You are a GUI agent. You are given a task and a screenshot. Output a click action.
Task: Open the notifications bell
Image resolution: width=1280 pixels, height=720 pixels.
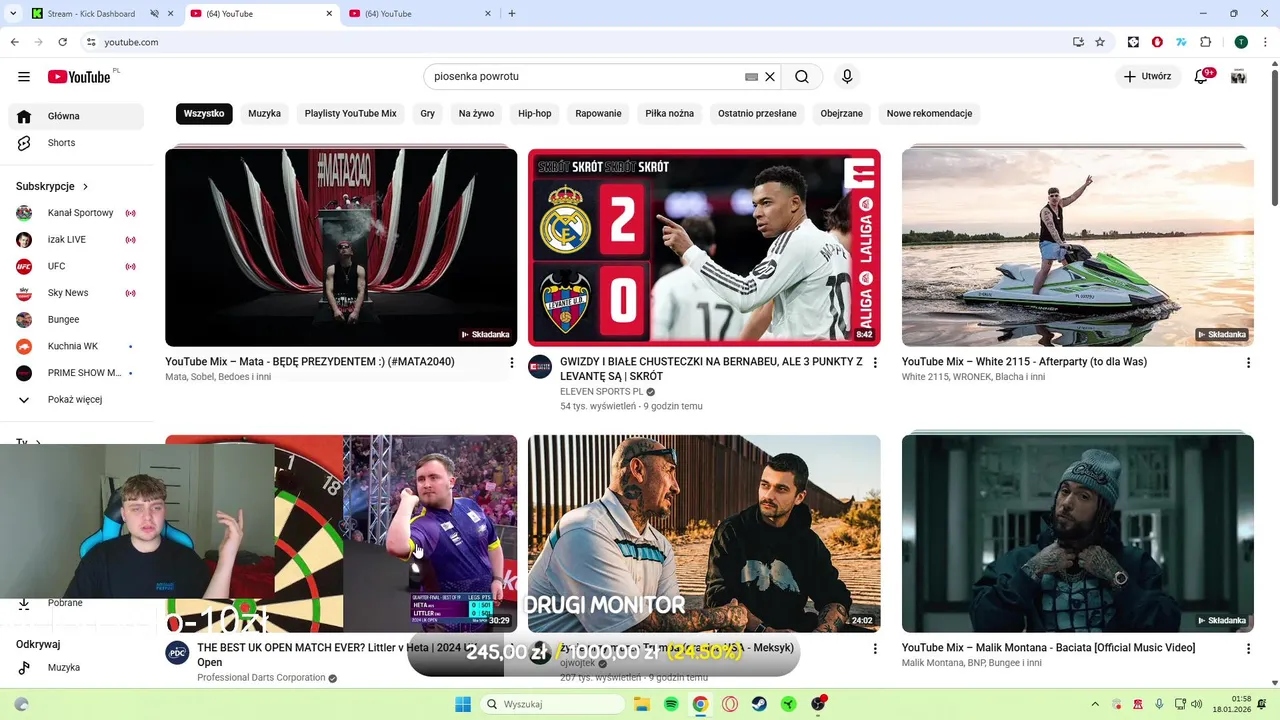[x=1201, y=77]
